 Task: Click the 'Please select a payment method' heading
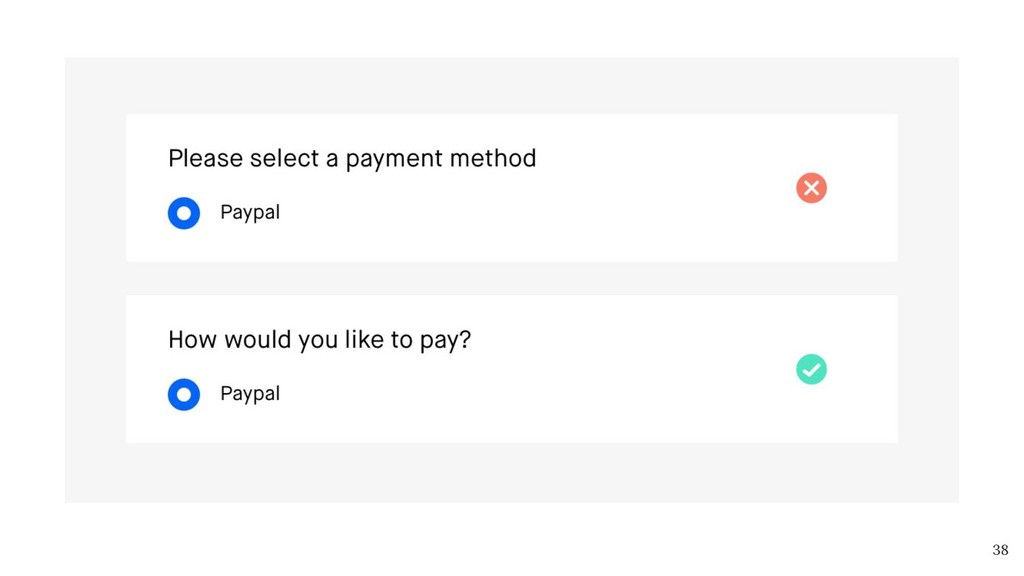point(352,159)
